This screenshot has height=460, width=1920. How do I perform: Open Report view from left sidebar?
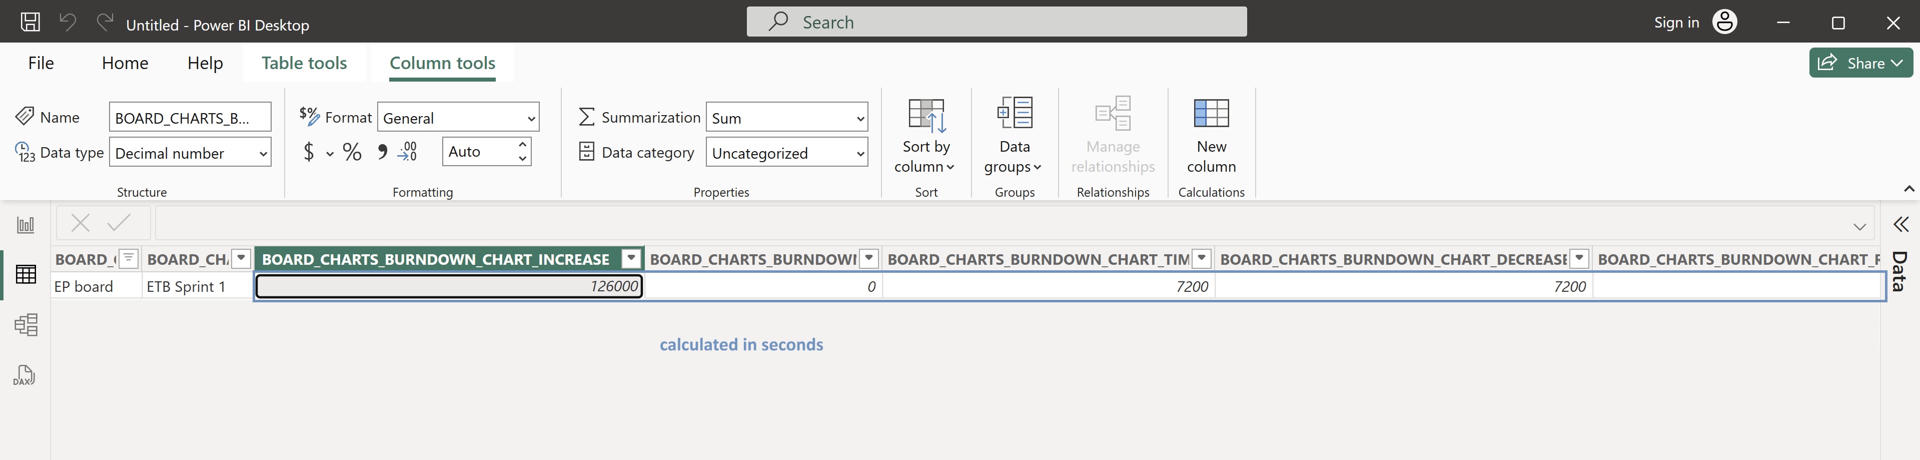click(x=26, y=225)
